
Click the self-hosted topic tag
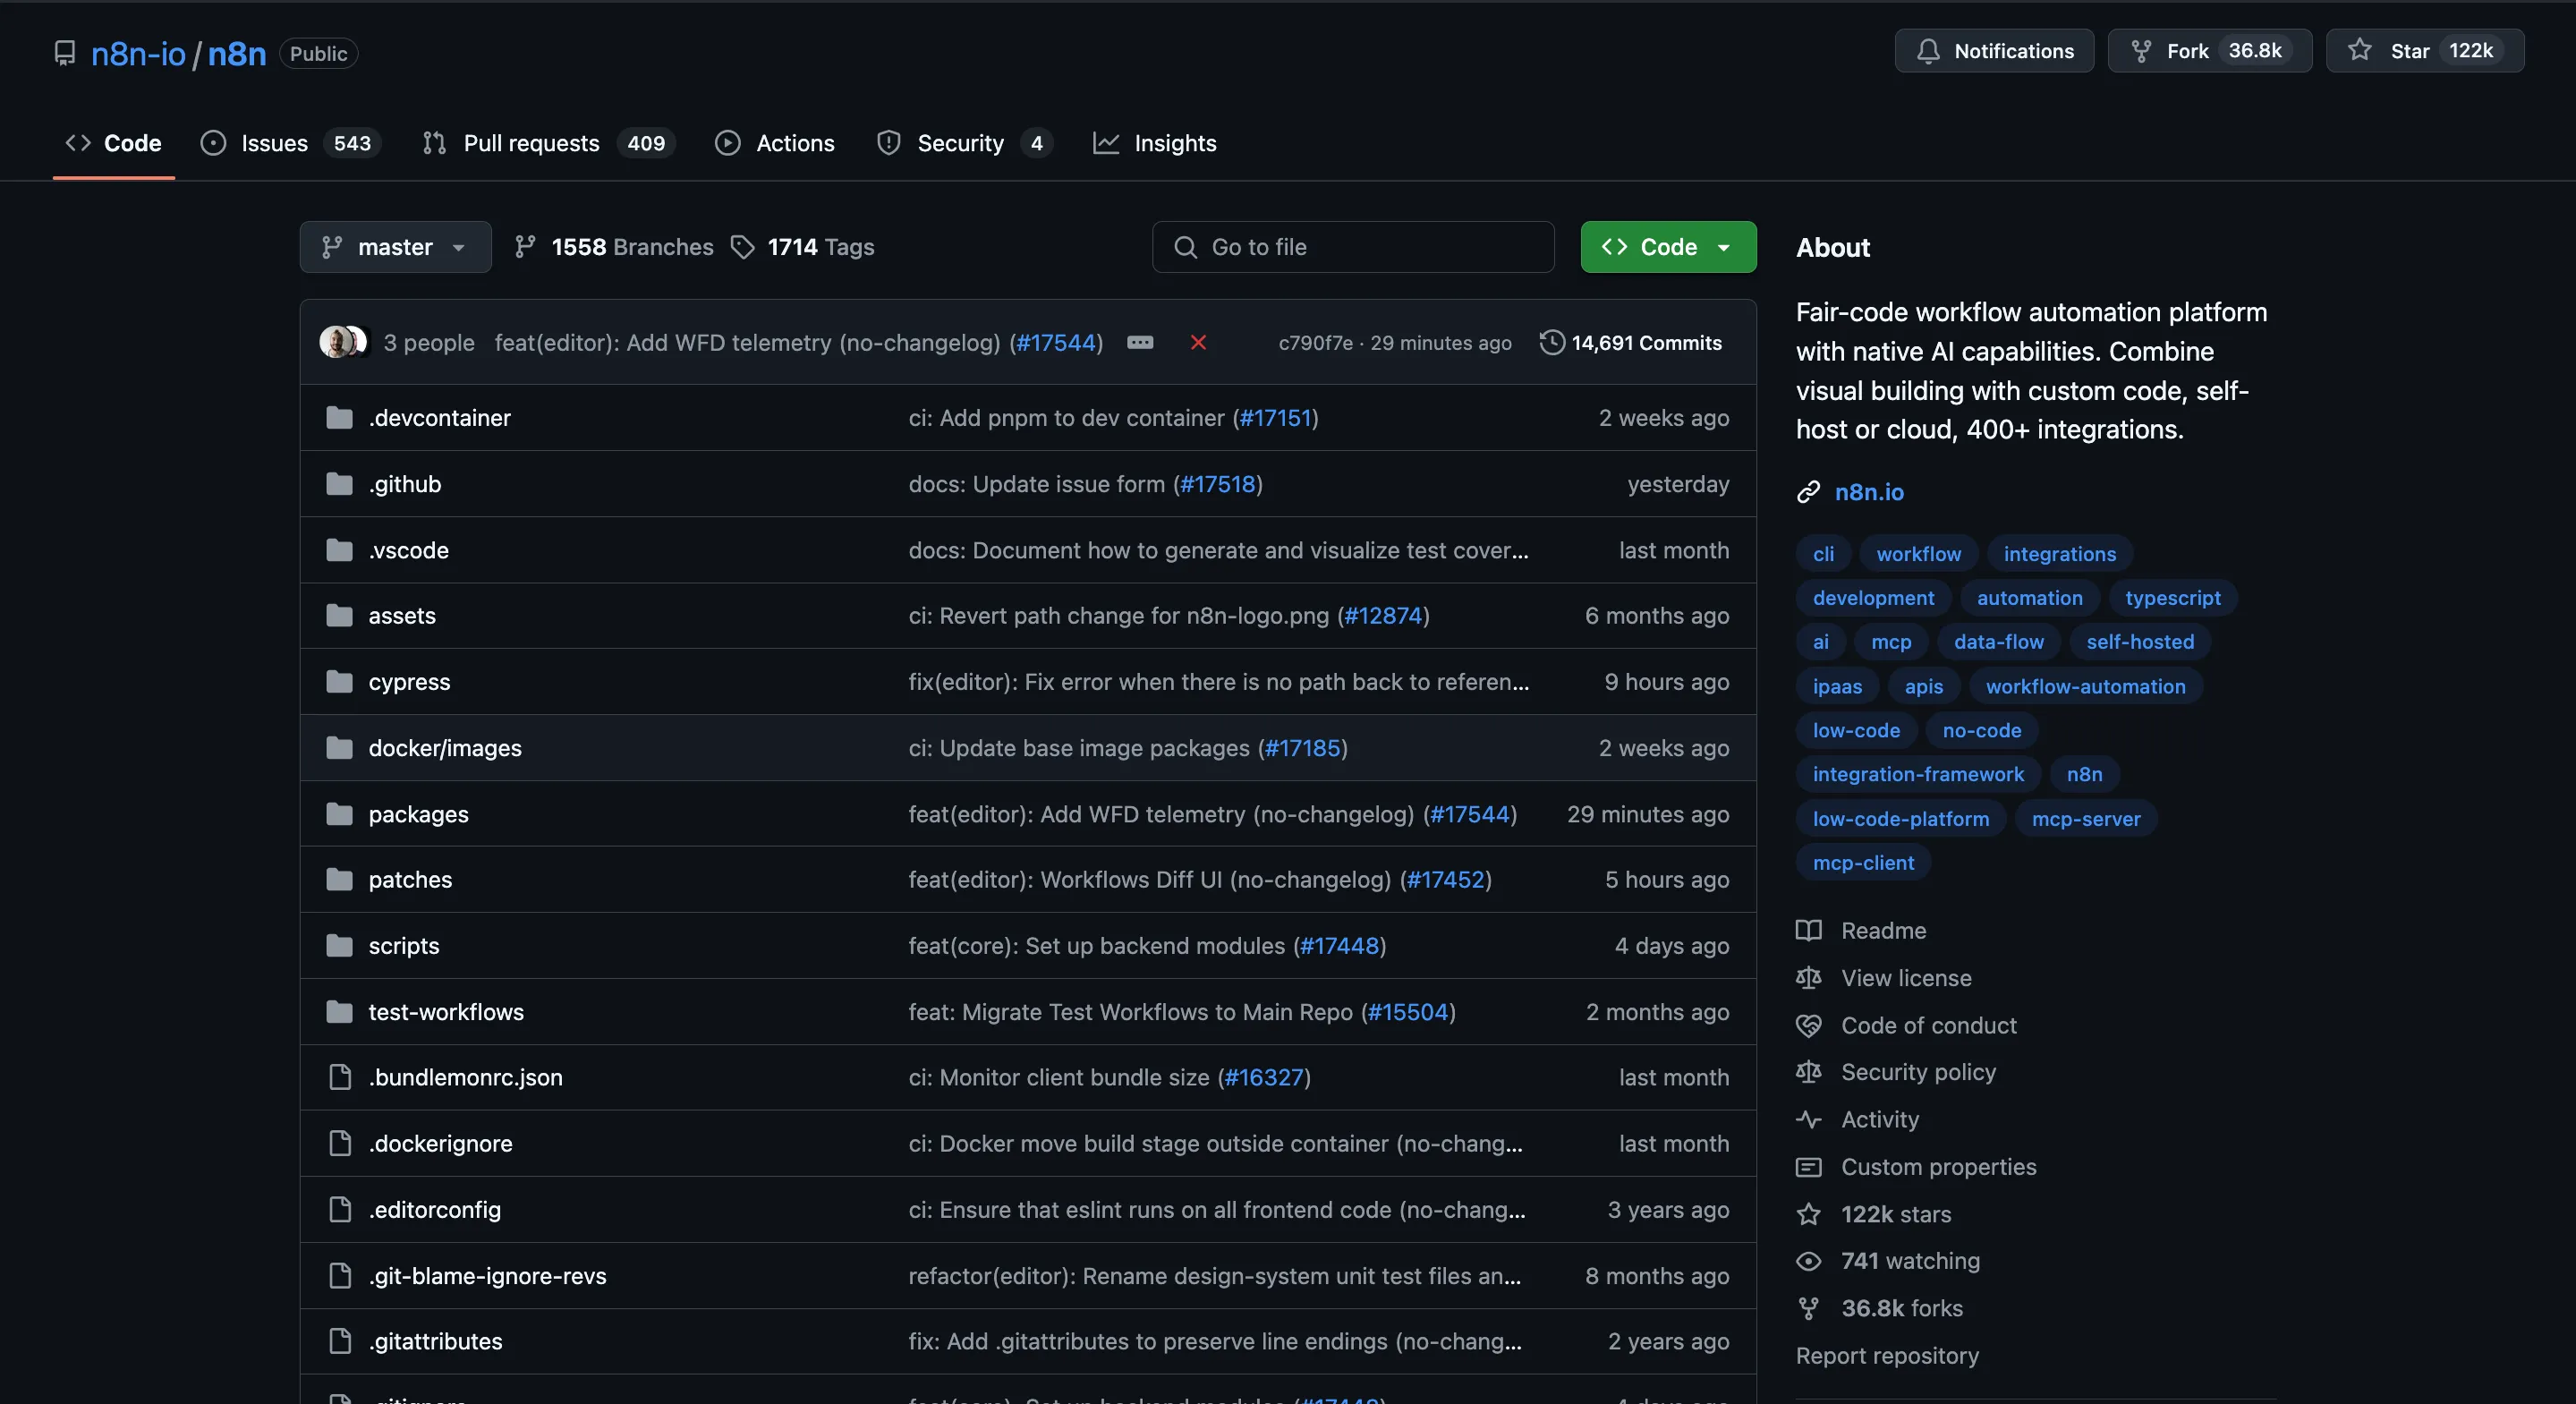pos(2140,642)
